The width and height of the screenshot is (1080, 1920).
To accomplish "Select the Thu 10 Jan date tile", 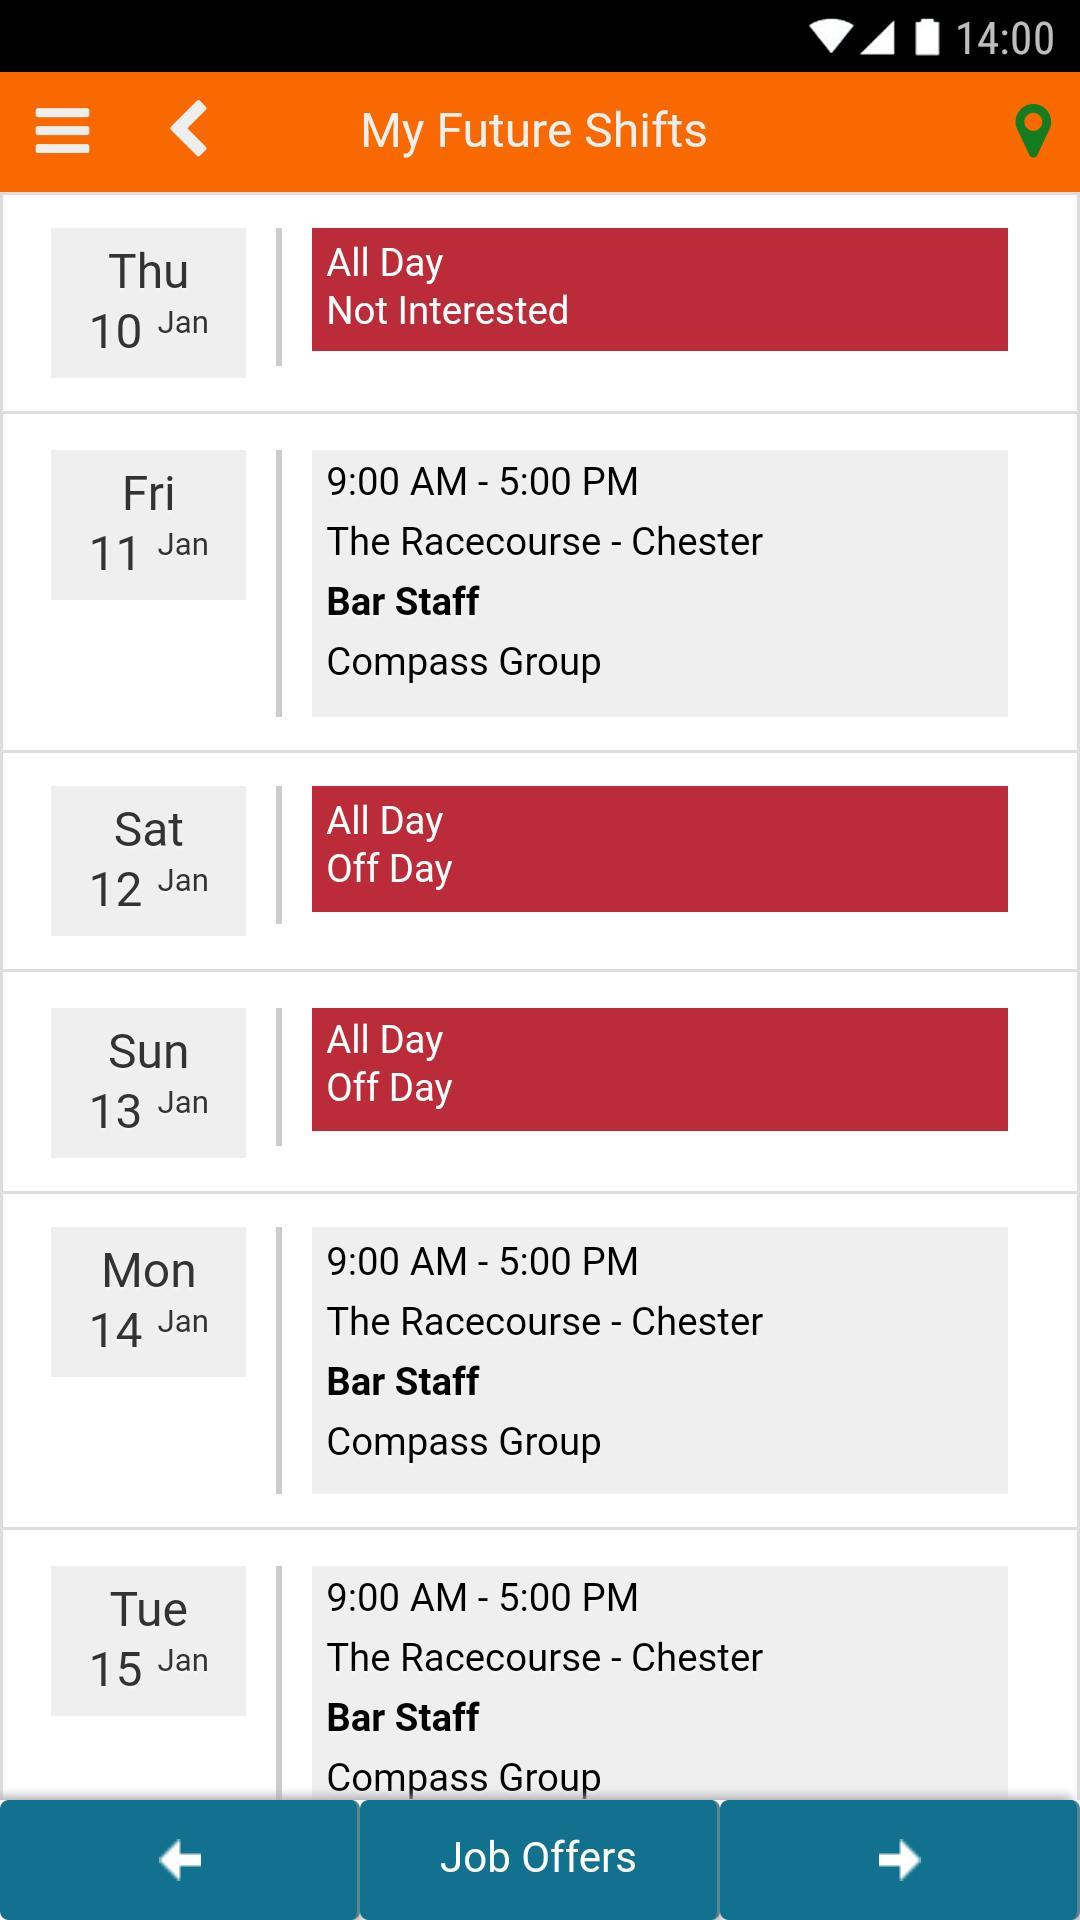I will click(148, 302).
